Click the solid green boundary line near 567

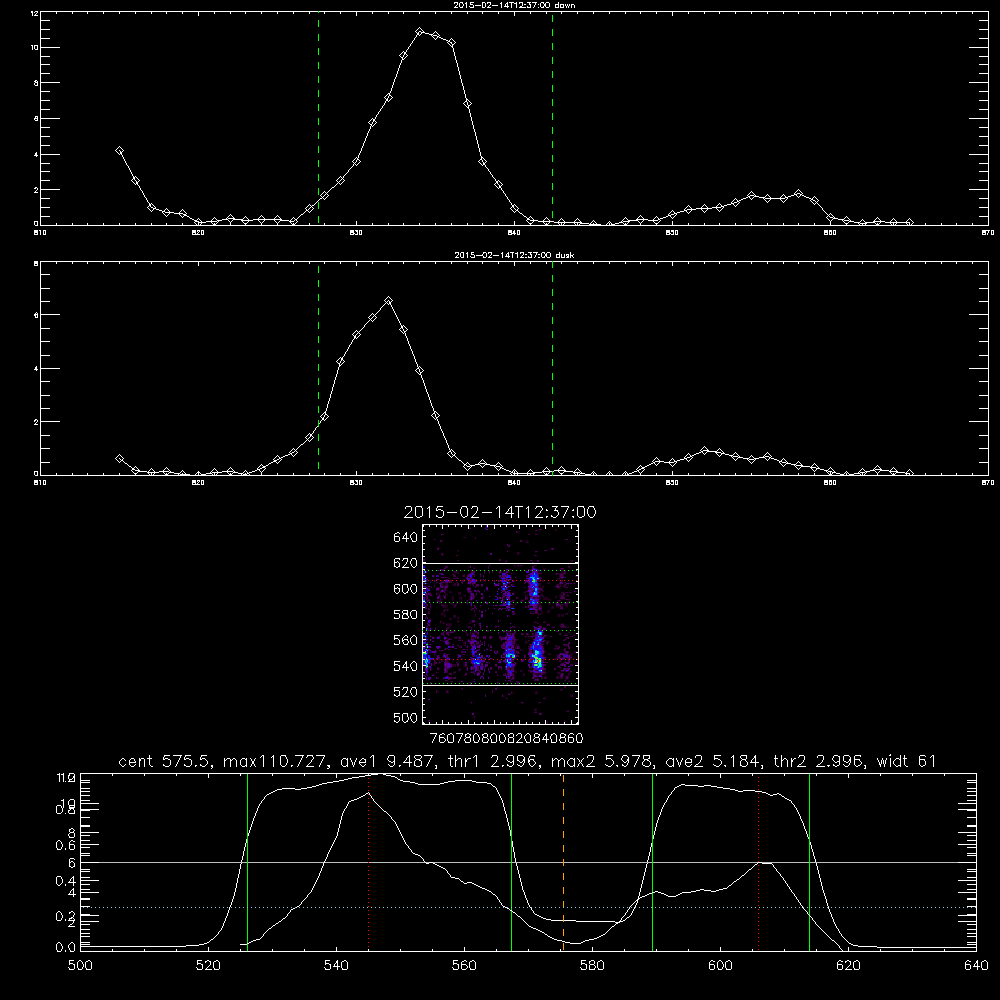(511, 862)
